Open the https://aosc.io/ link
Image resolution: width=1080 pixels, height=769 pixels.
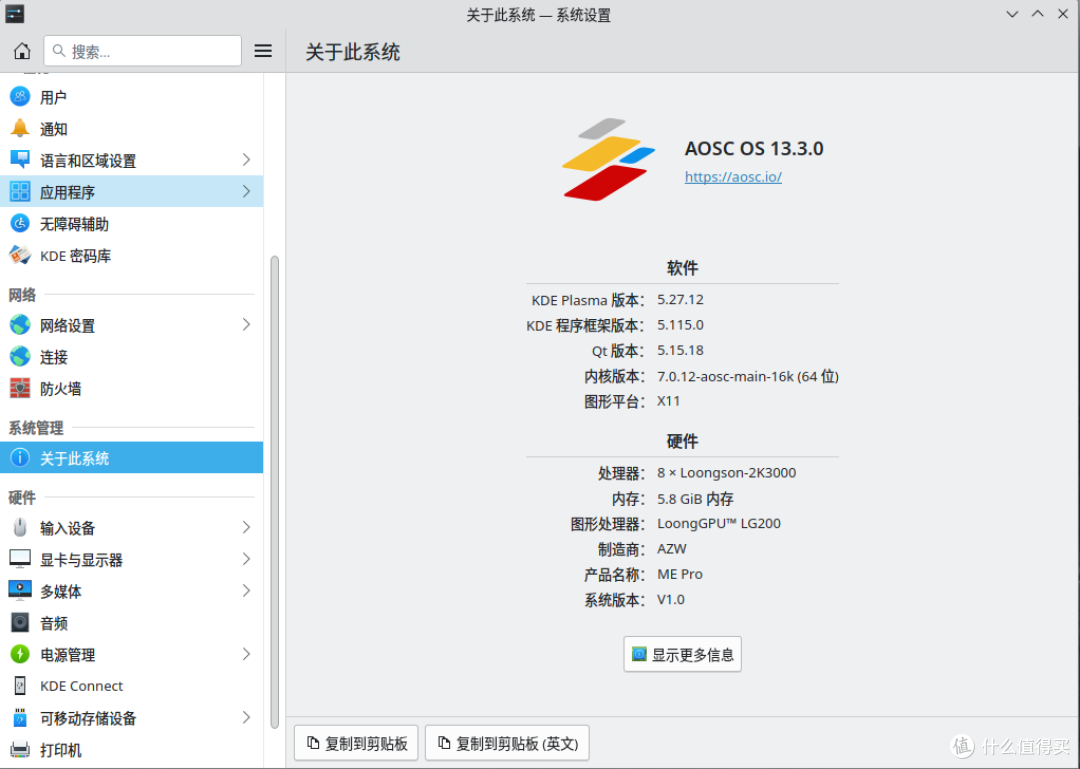pos(733,177)
